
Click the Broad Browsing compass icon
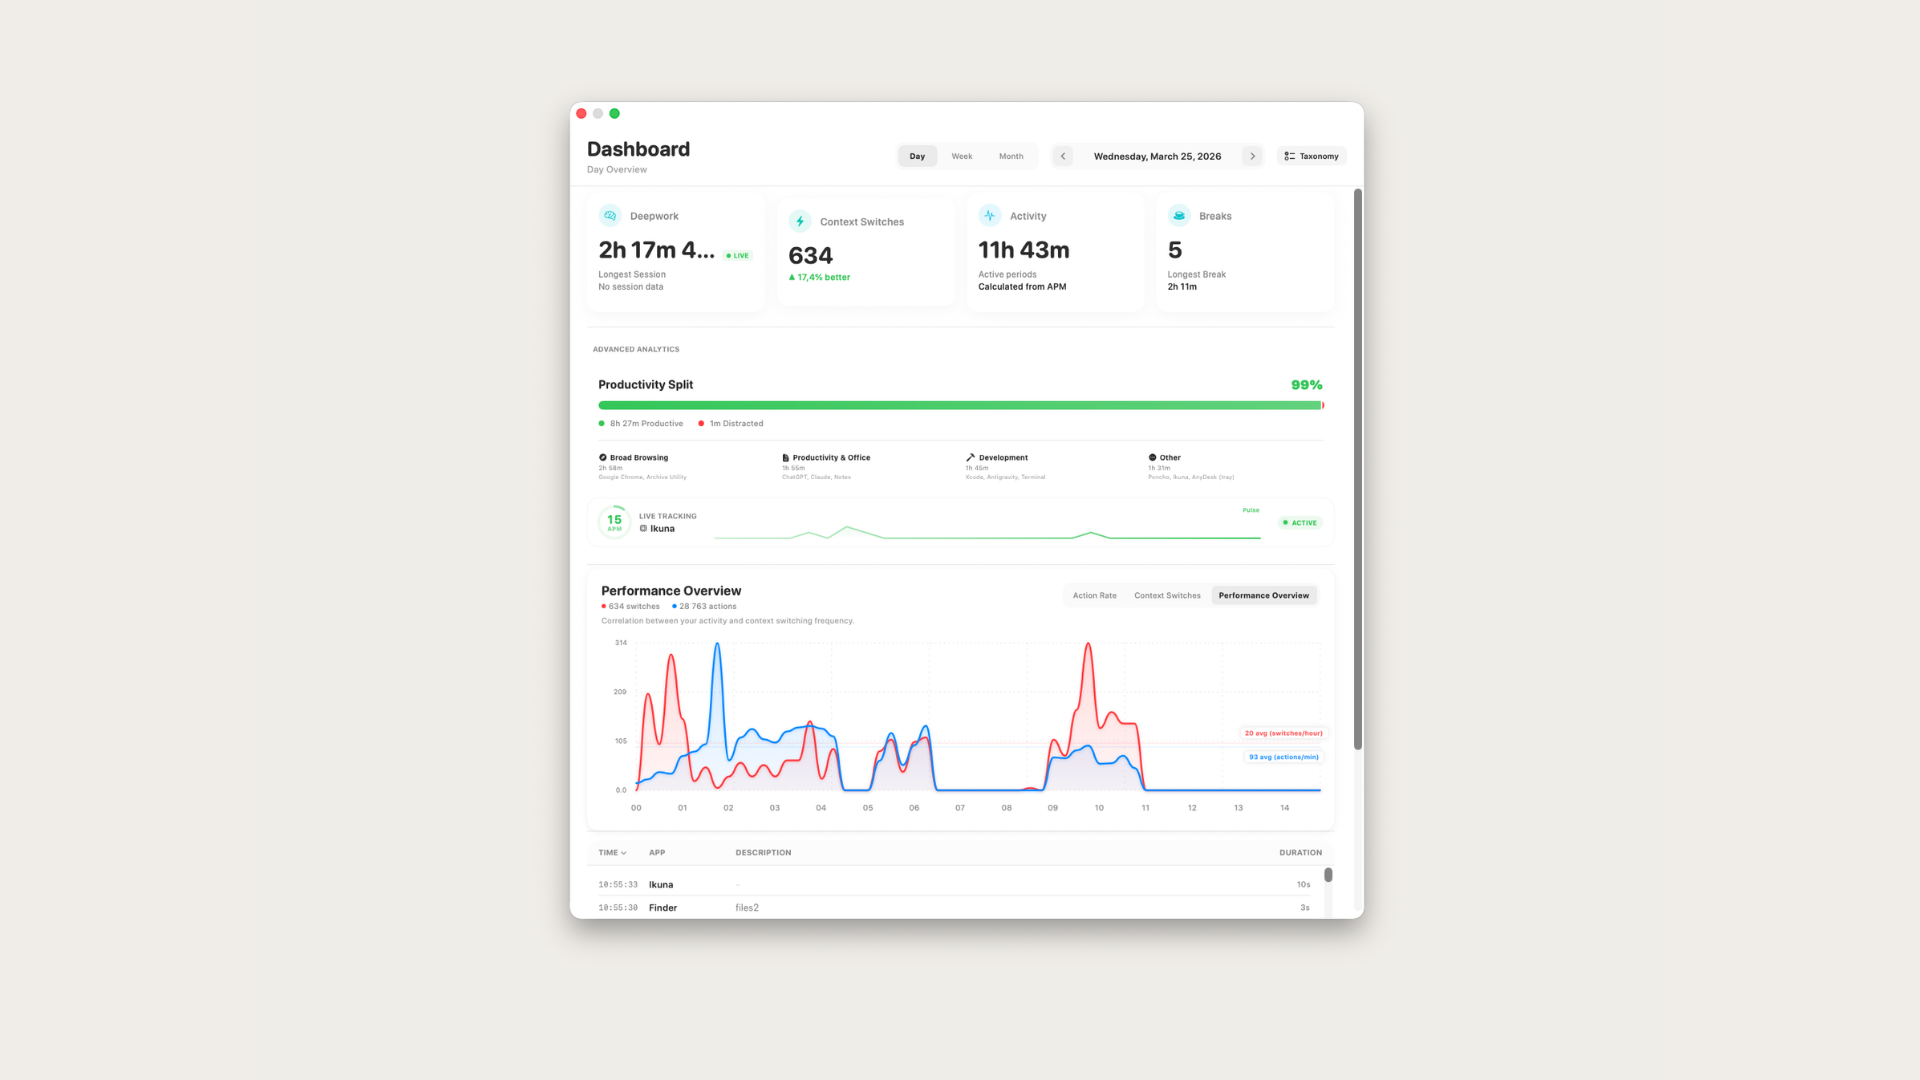point(603,458)
